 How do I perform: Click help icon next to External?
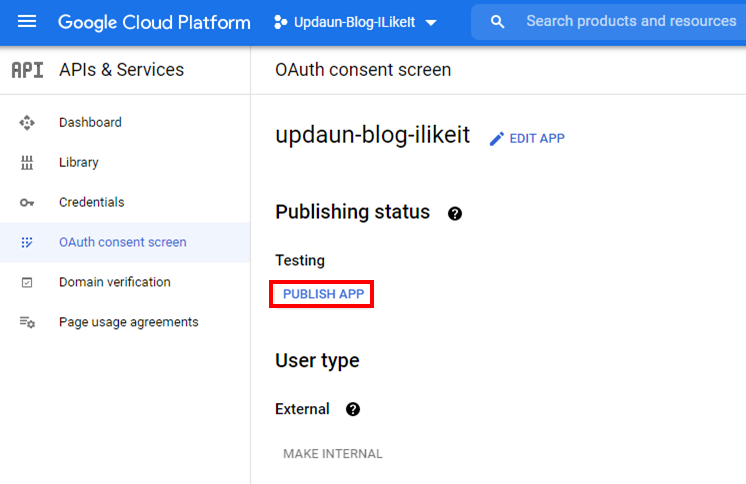353,409
